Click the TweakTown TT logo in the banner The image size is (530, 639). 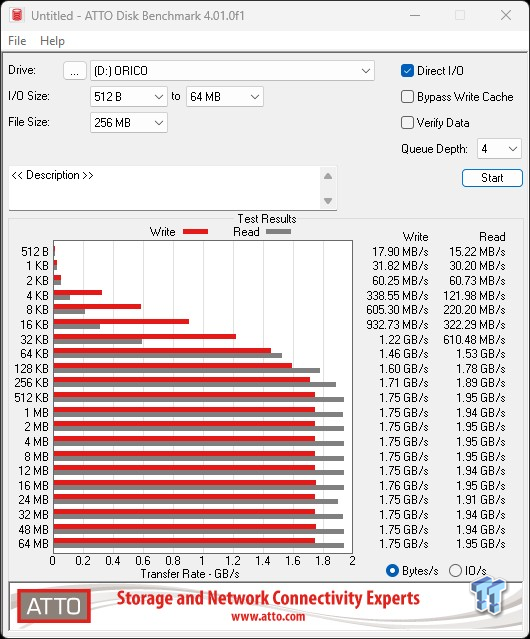(488, 595)
